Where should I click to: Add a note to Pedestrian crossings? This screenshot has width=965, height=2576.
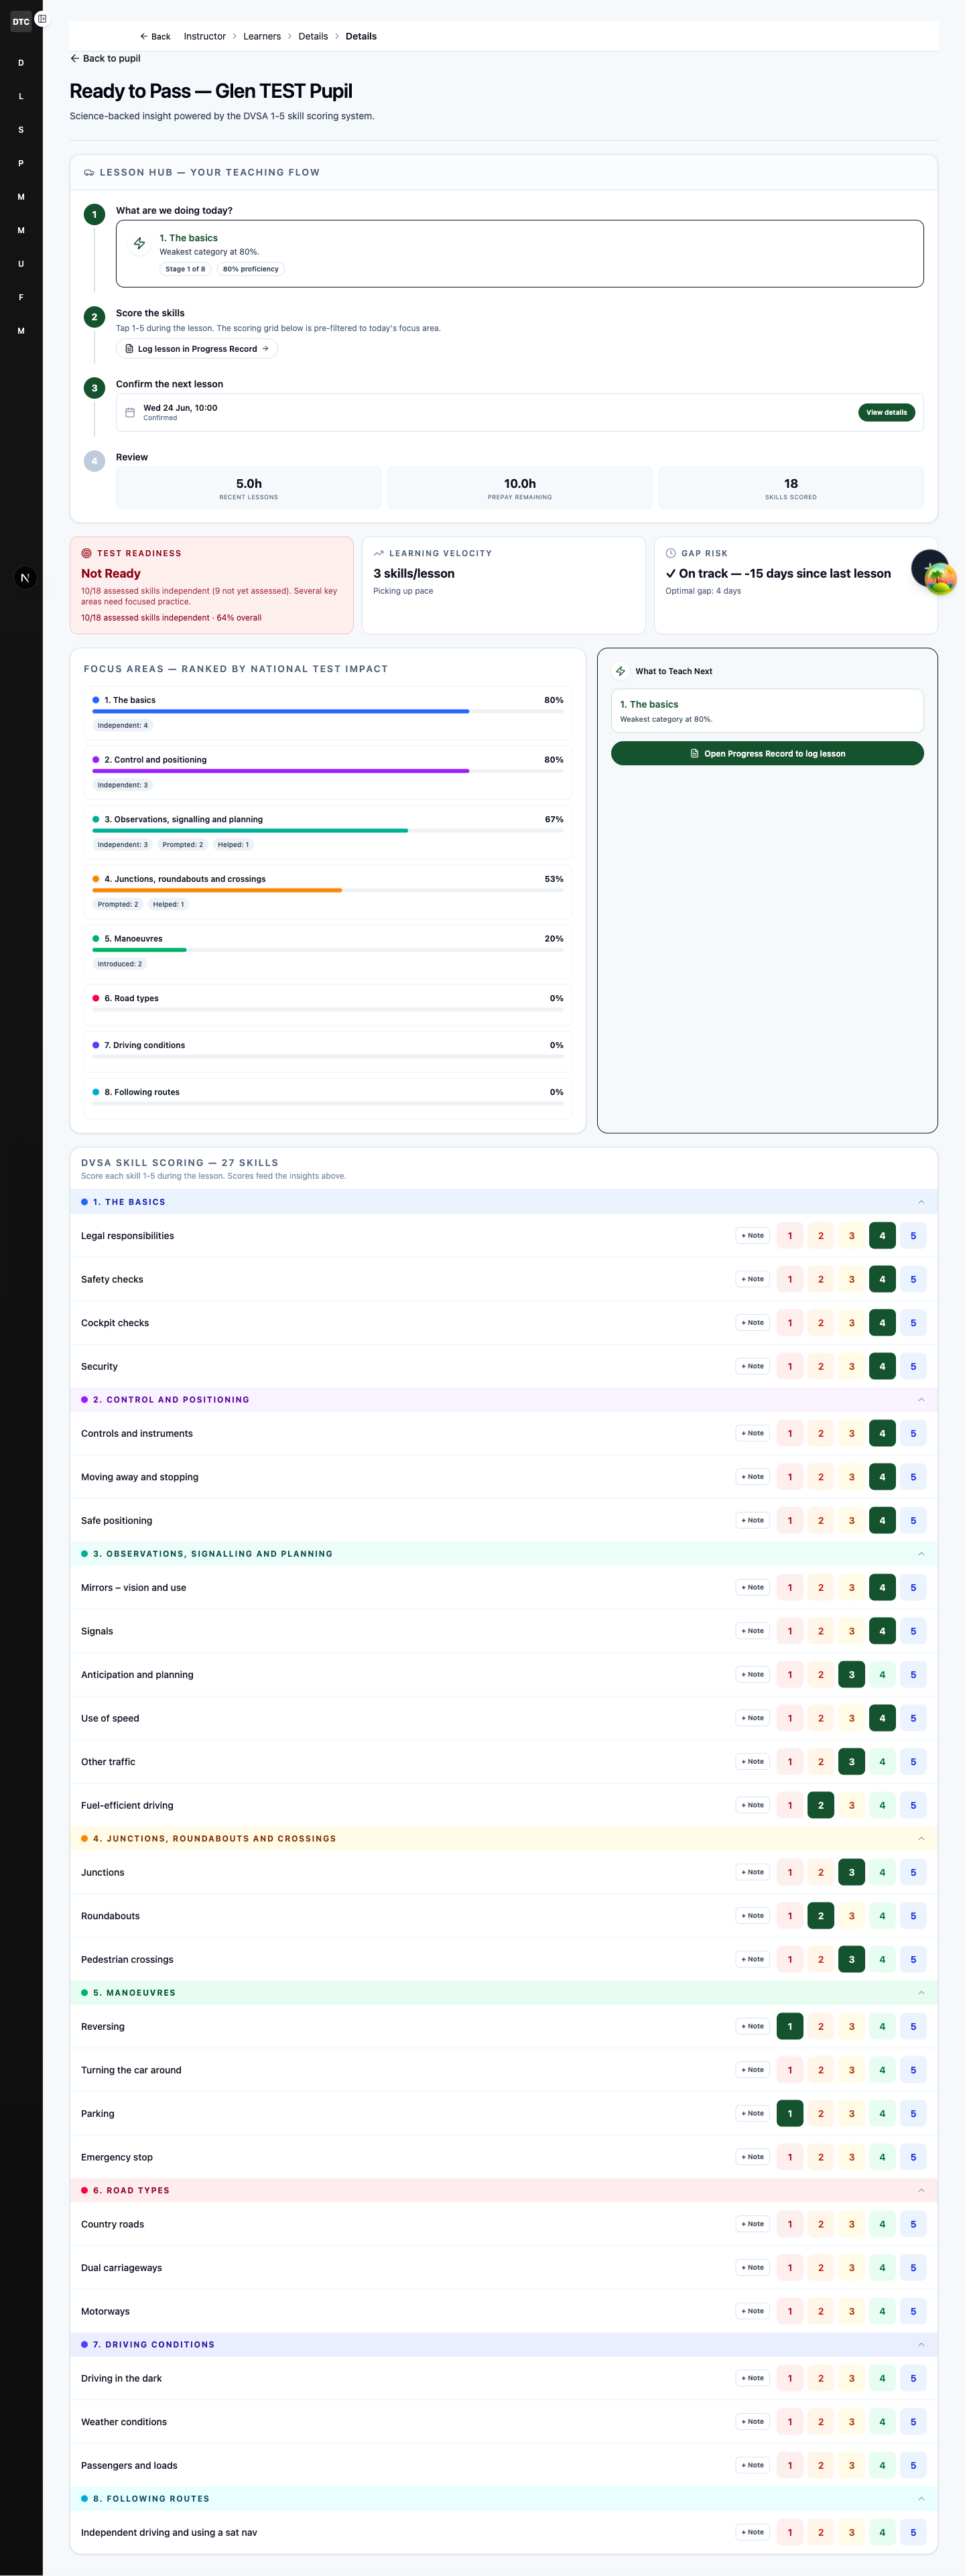(x=752, y=1960)
